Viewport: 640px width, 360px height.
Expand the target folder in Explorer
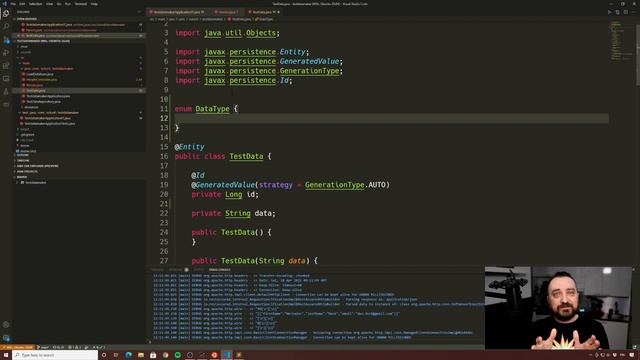(24, 129)
